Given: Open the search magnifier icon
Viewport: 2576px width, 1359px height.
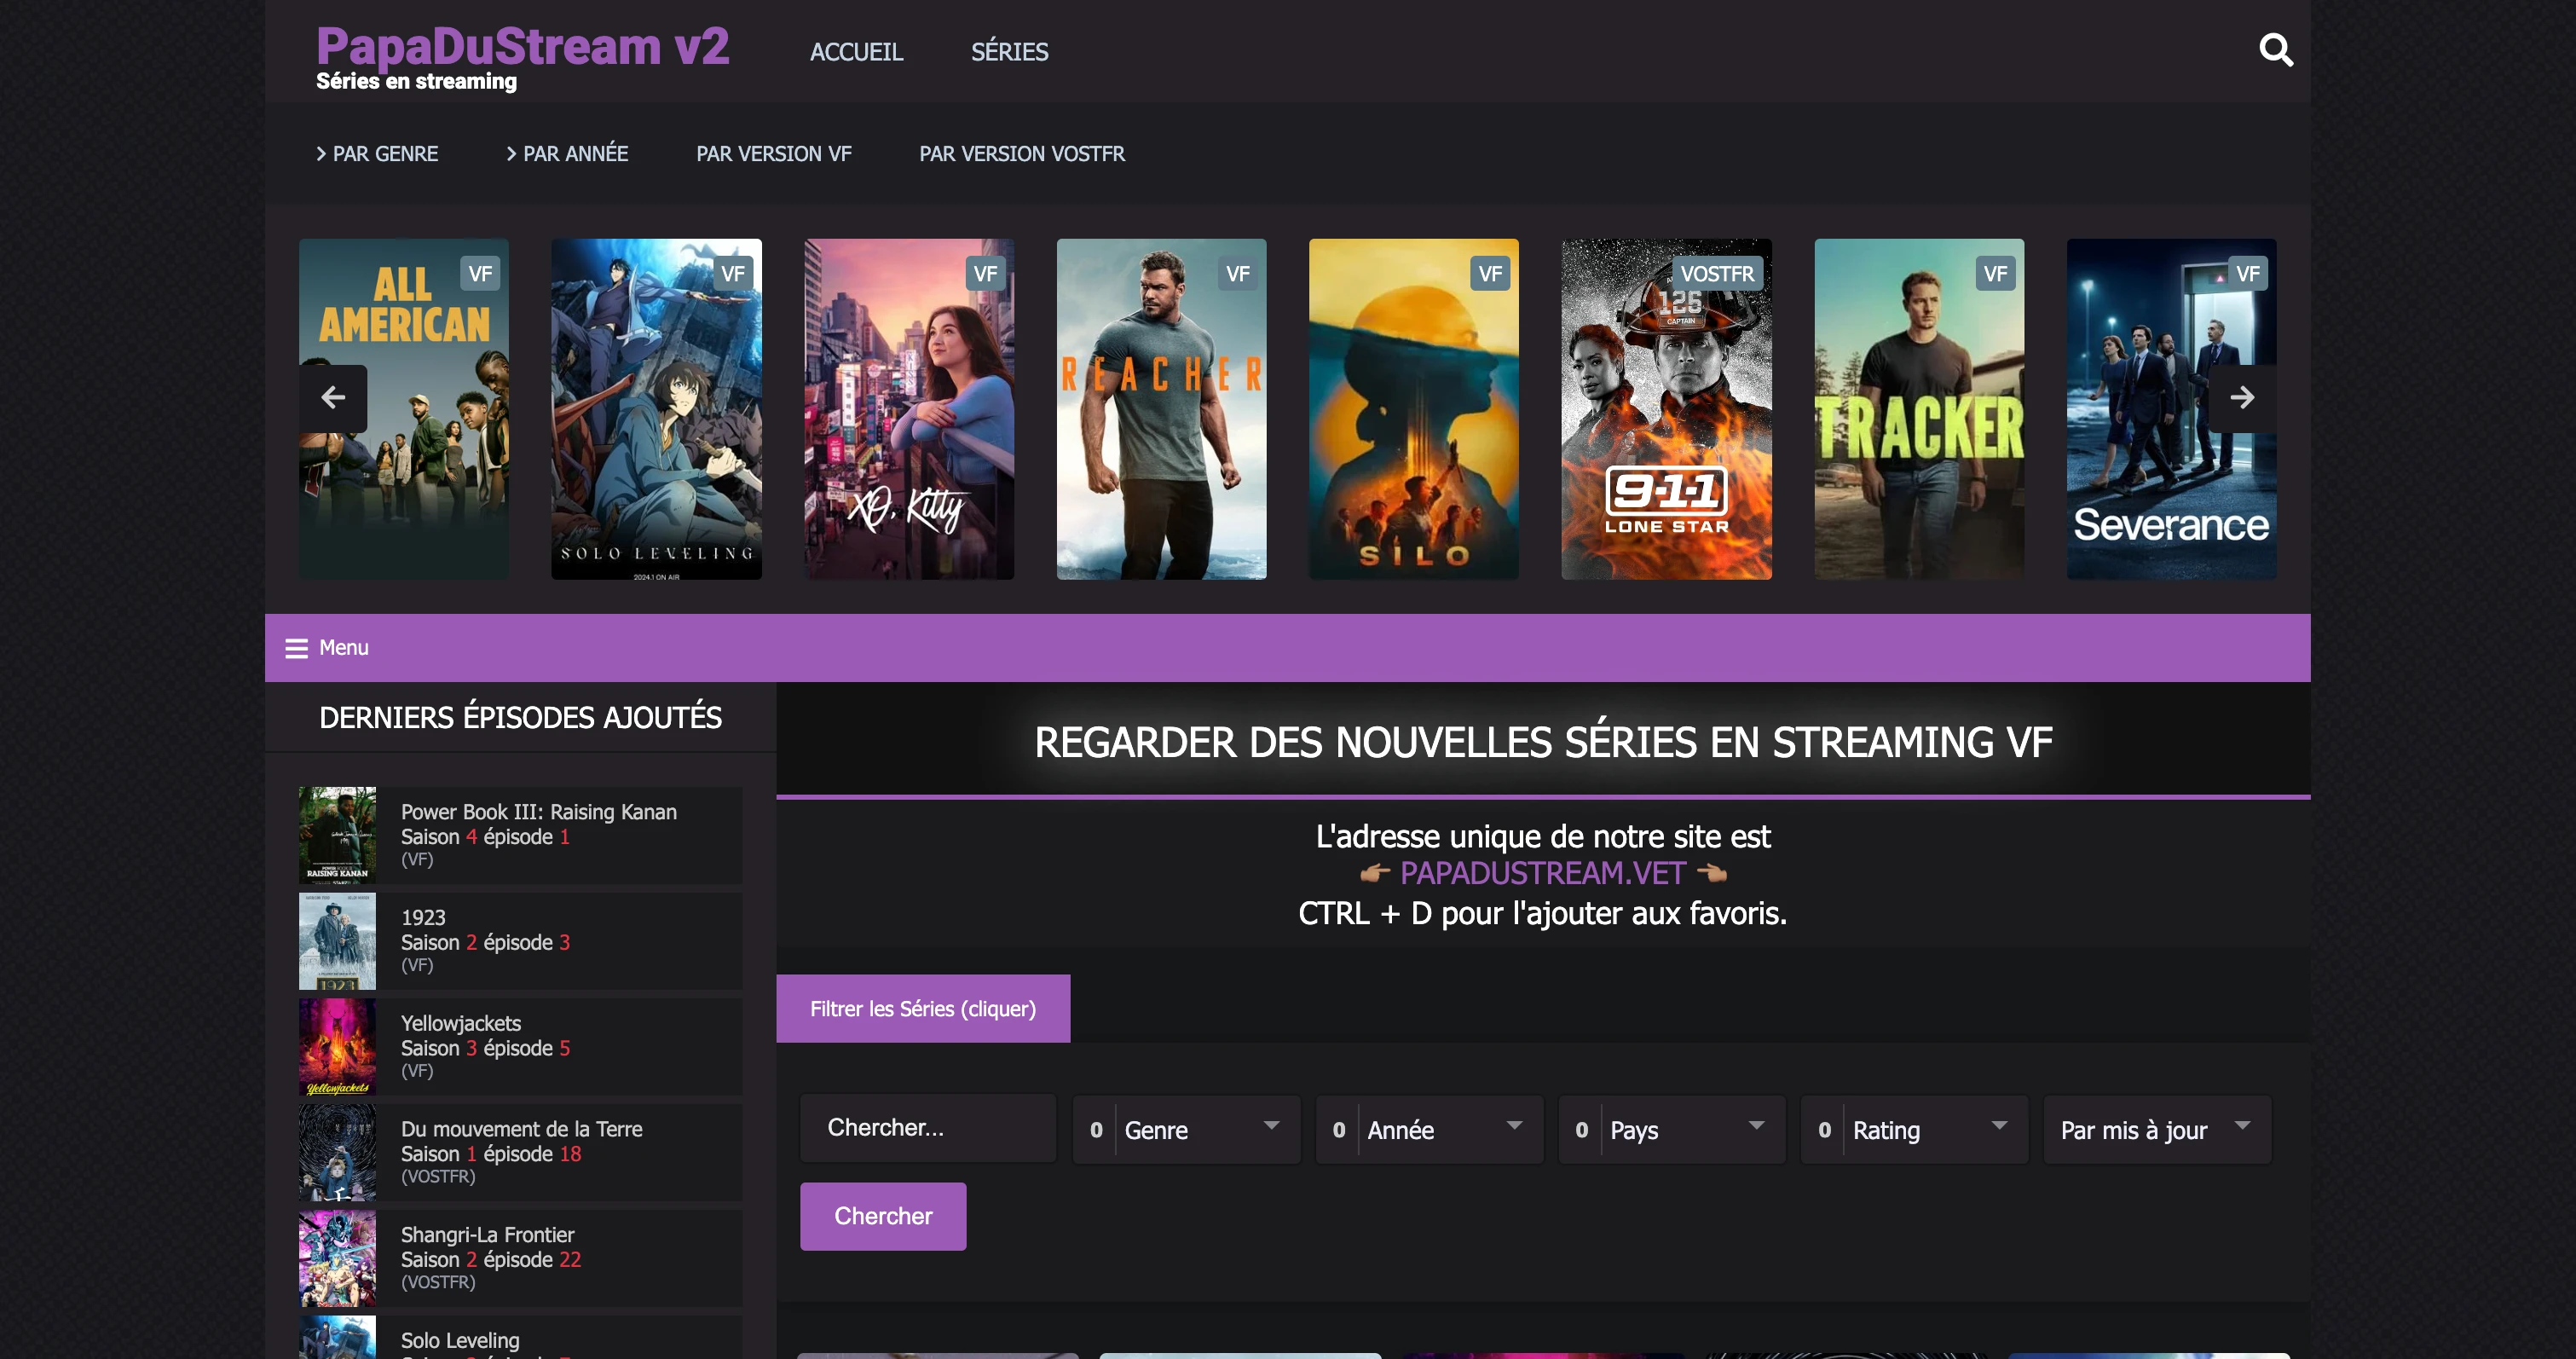Looking at the screenshot, I should [2276, 50].
